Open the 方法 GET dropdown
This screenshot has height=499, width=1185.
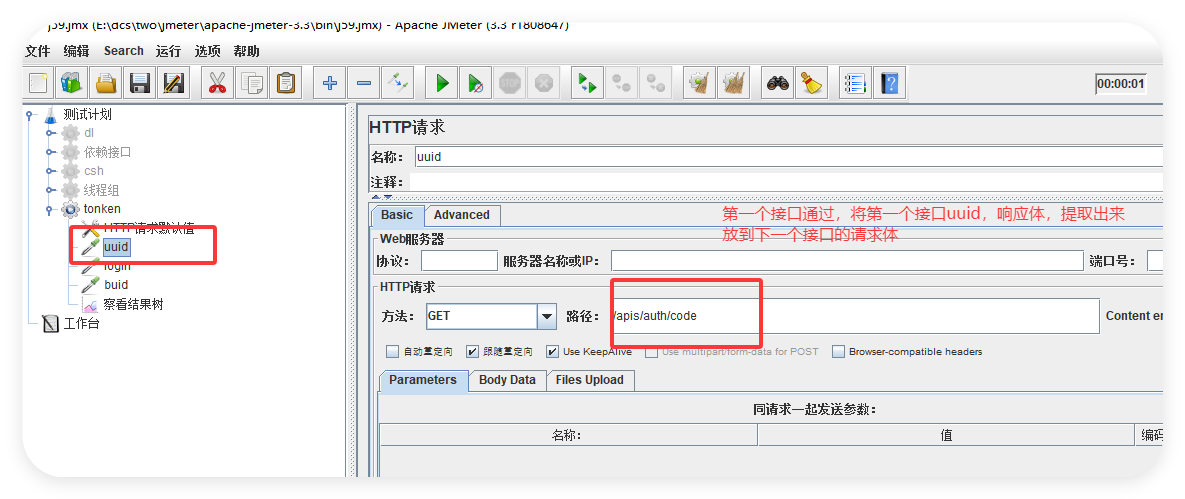tap(547, 316)
